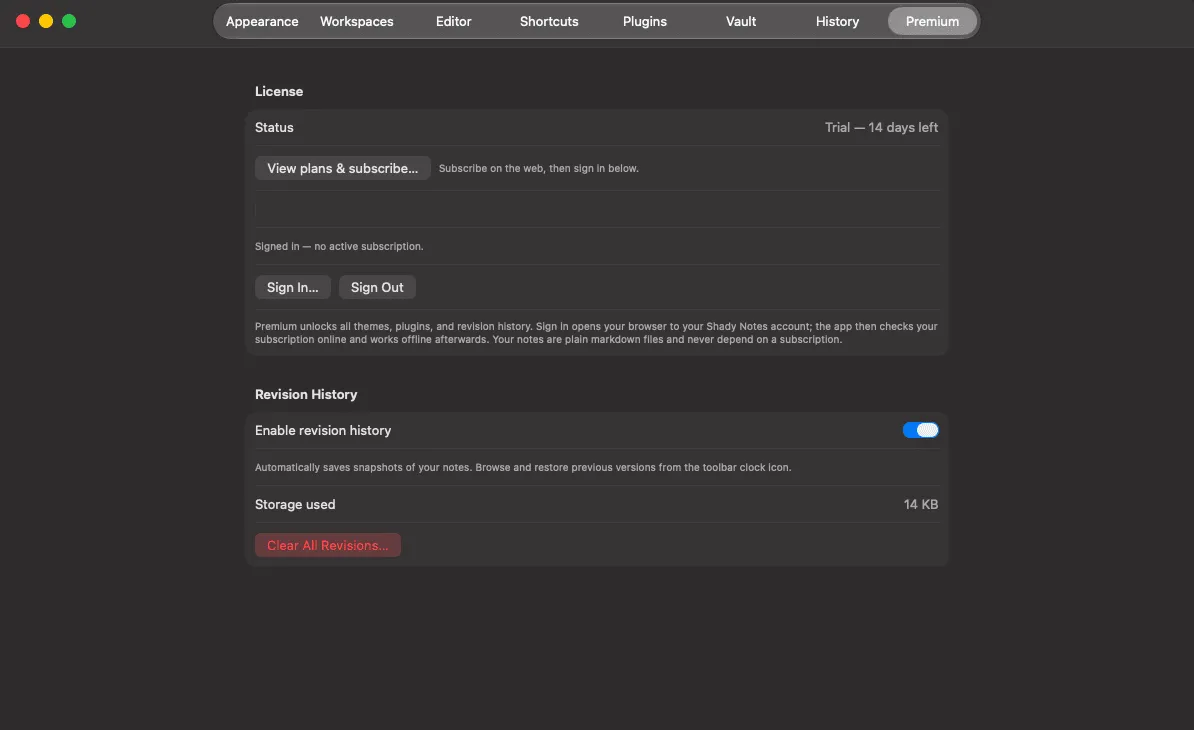Image resolution: width=1194 pixels, height=730 pixels.
Task: Click the red Clear All Revisions button
Action: click(x=327, y=545)
